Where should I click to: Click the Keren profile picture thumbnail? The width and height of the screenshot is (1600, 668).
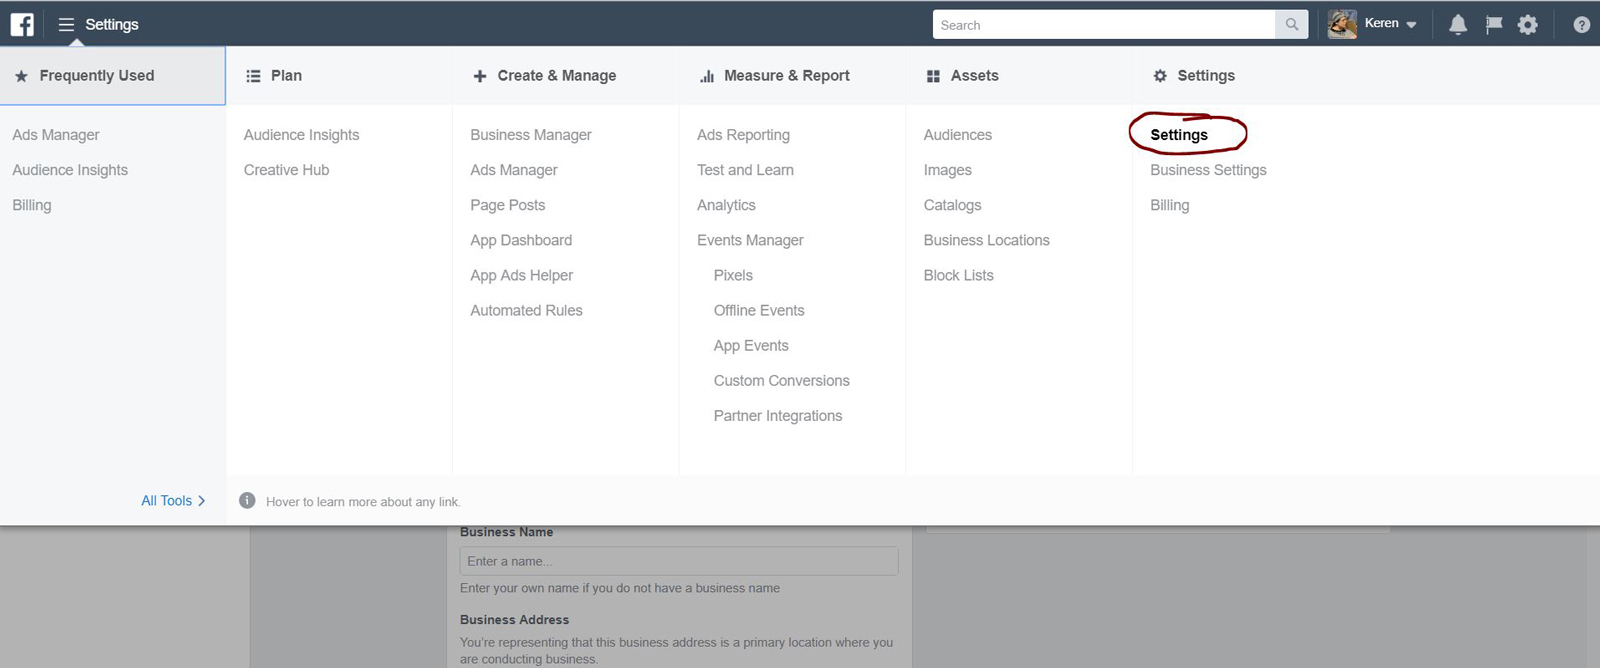tap(1342, 24)
